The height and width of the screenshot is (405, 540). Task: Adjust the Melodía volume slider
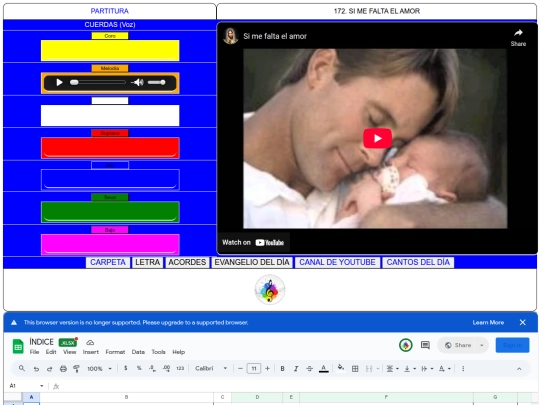157,83
